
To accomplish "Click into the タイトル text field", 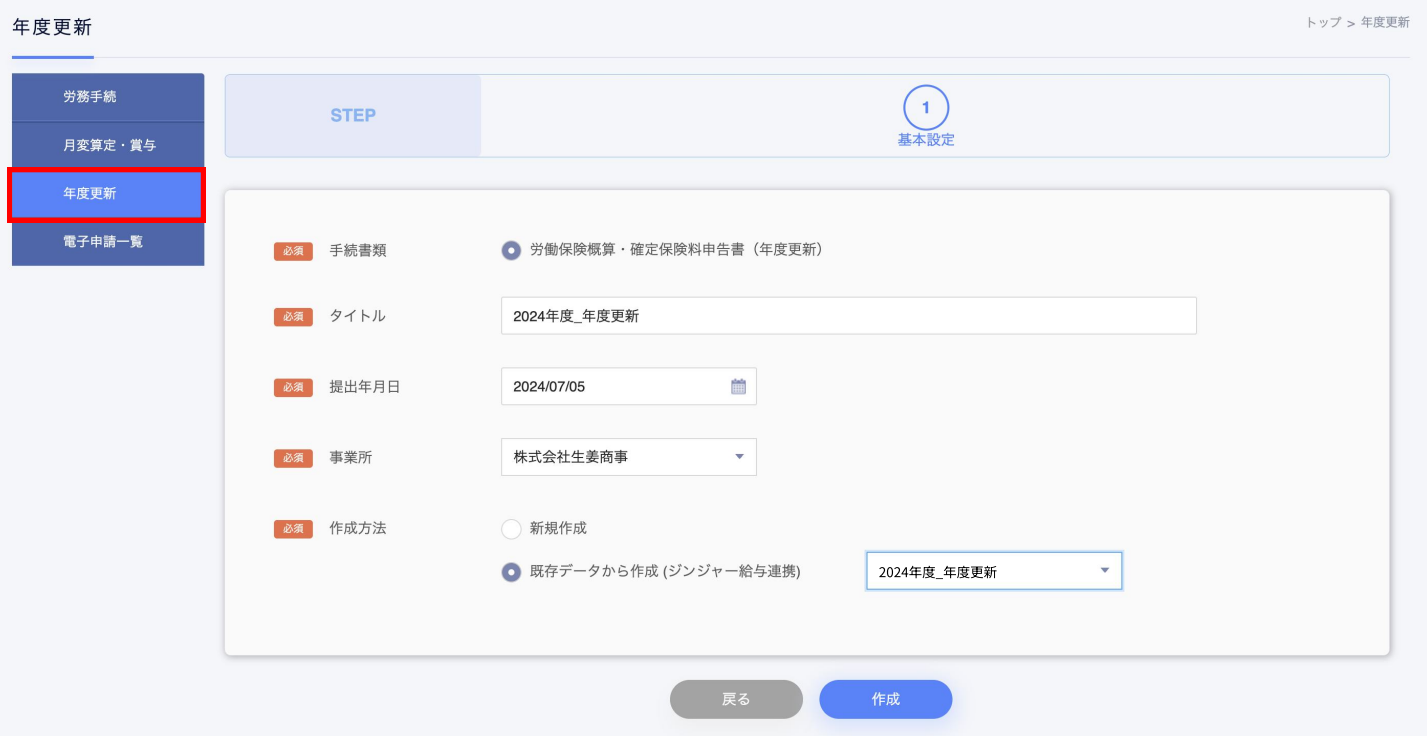I will pyautogui.click(x=848, y=316).
